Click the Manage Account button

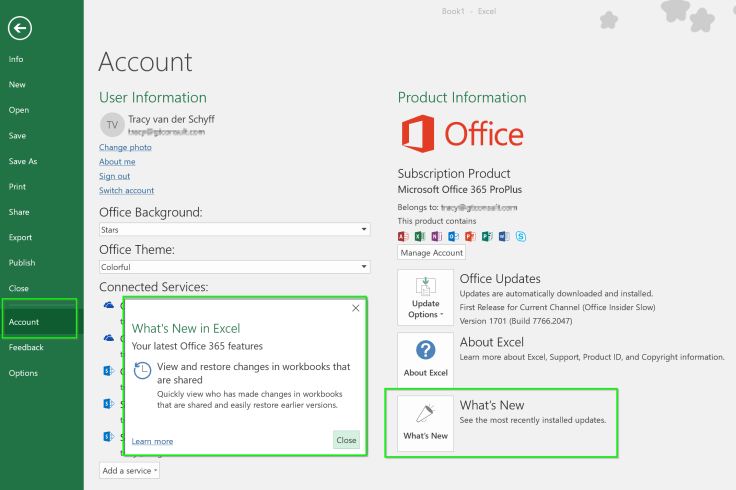432,253
